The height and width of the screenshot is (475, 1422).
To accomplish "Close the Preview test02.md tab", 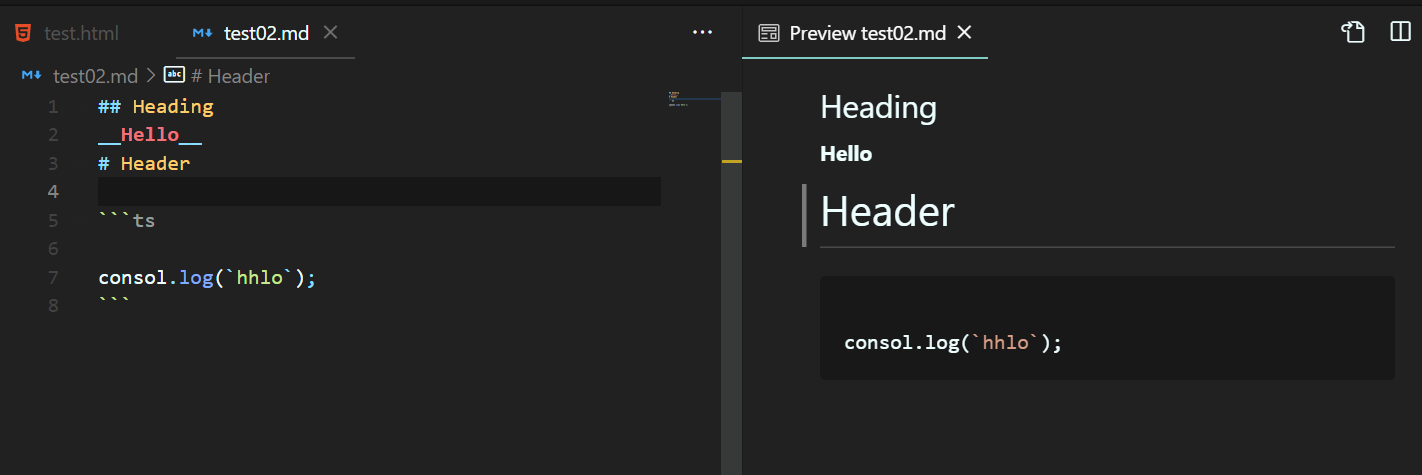I will (x=965, y=33).
